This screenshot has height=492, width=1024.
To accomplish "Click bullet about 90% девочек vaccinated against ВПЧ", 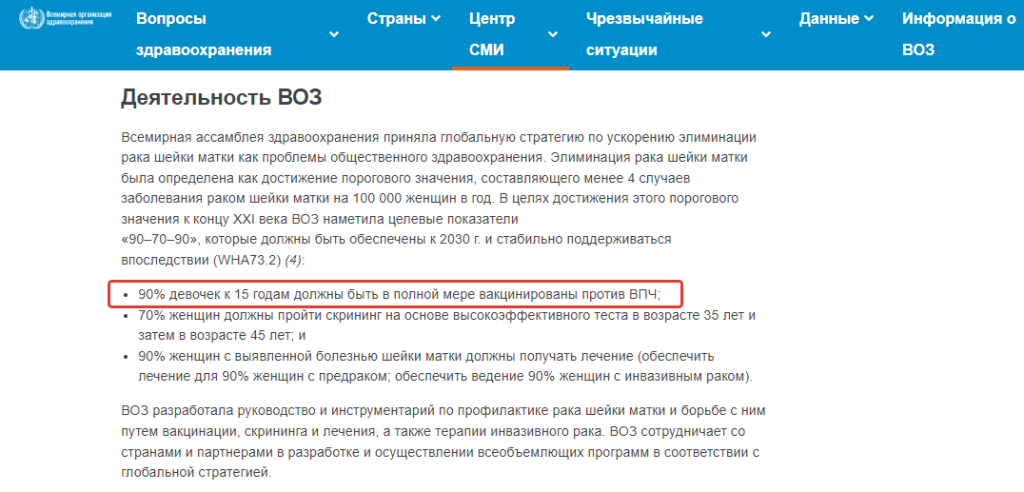I will click(x=400, y=294).
